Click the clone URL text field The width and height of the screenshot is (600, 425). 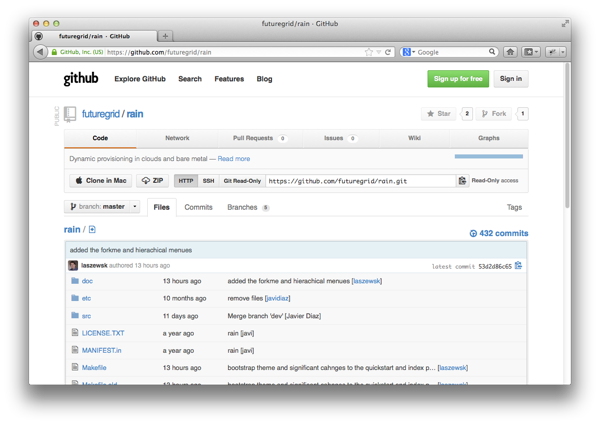tap(361, 181)
